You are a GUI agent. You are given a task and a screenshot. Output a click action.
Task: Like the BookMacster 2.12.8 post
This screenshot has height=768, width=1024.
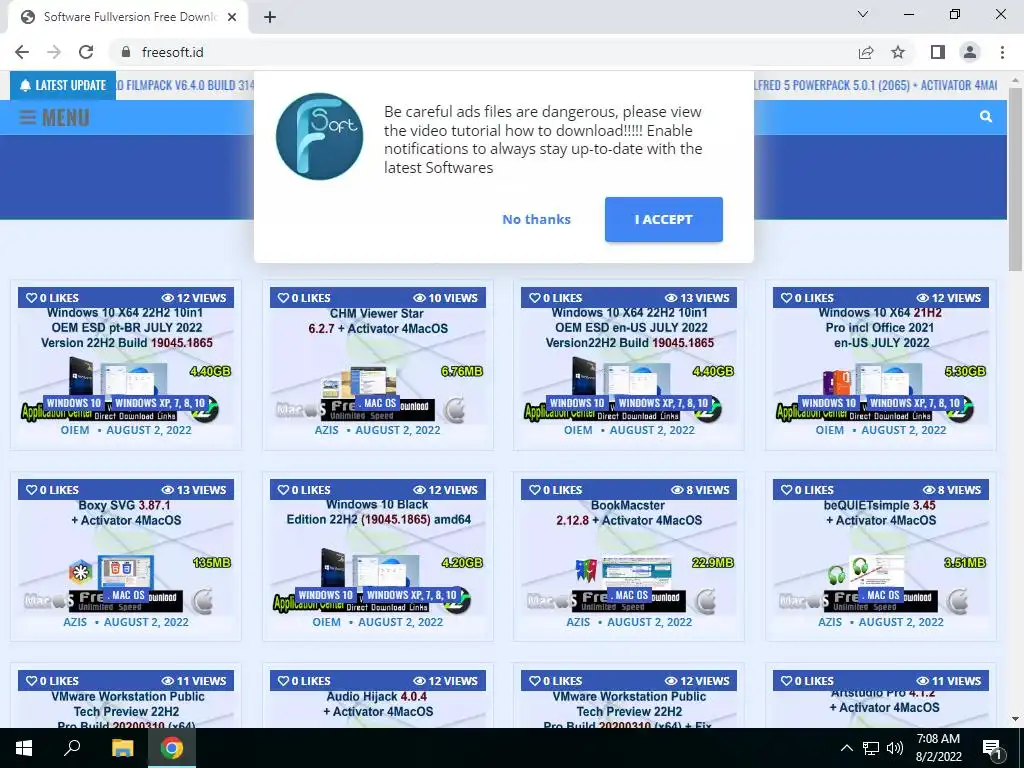coord(555,490)
